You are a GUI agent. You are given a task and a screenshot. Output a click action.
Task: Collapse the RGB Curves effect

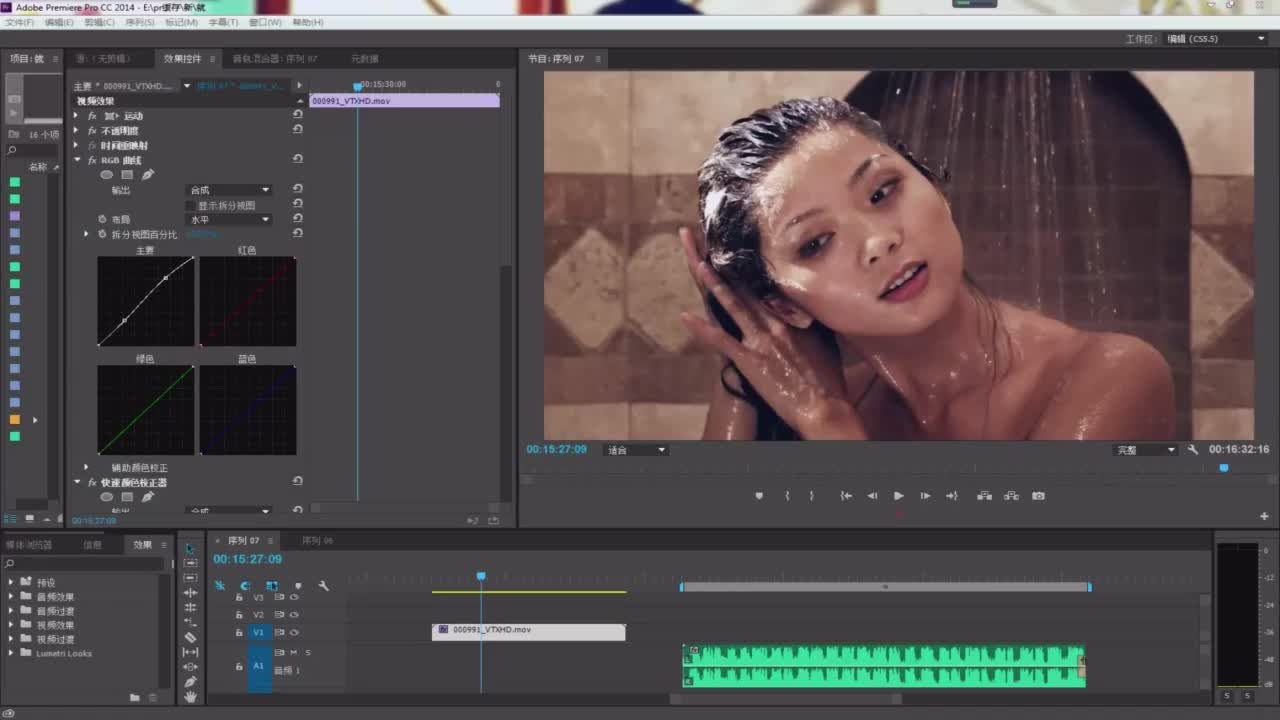click(76, 160)
